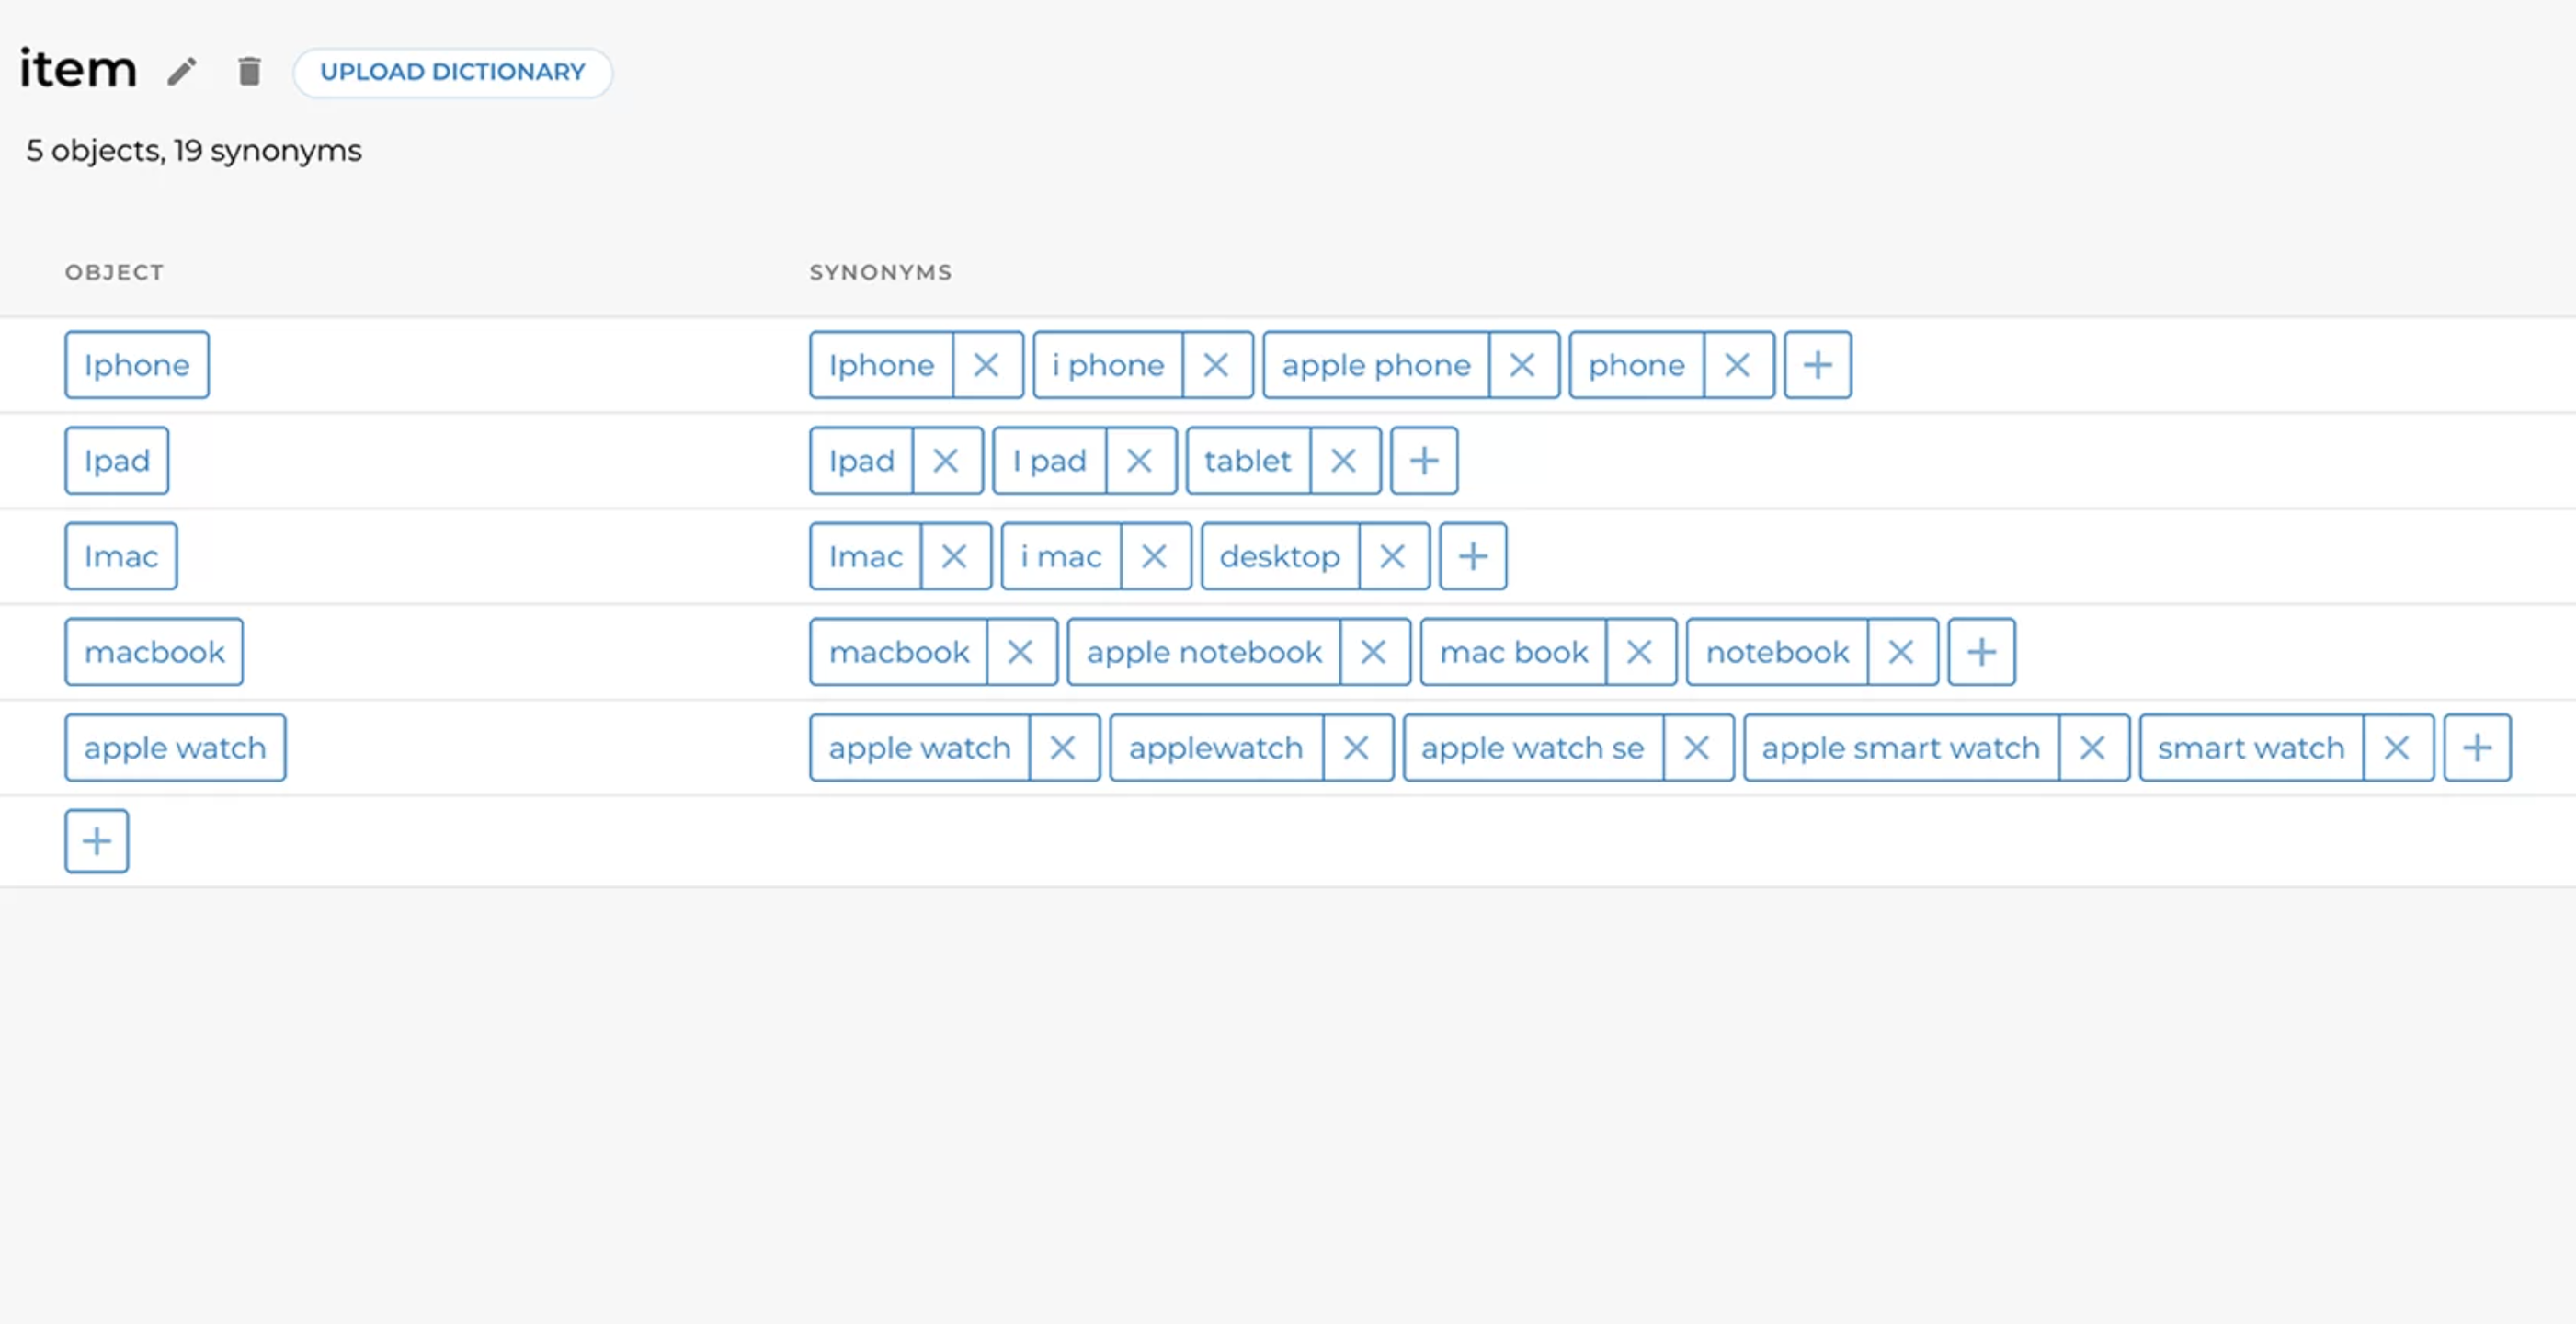Click the pencil edit icon beside item
Image resolution: width=2576 pixels, height=1324 pixels.
[x=182, y=72]
